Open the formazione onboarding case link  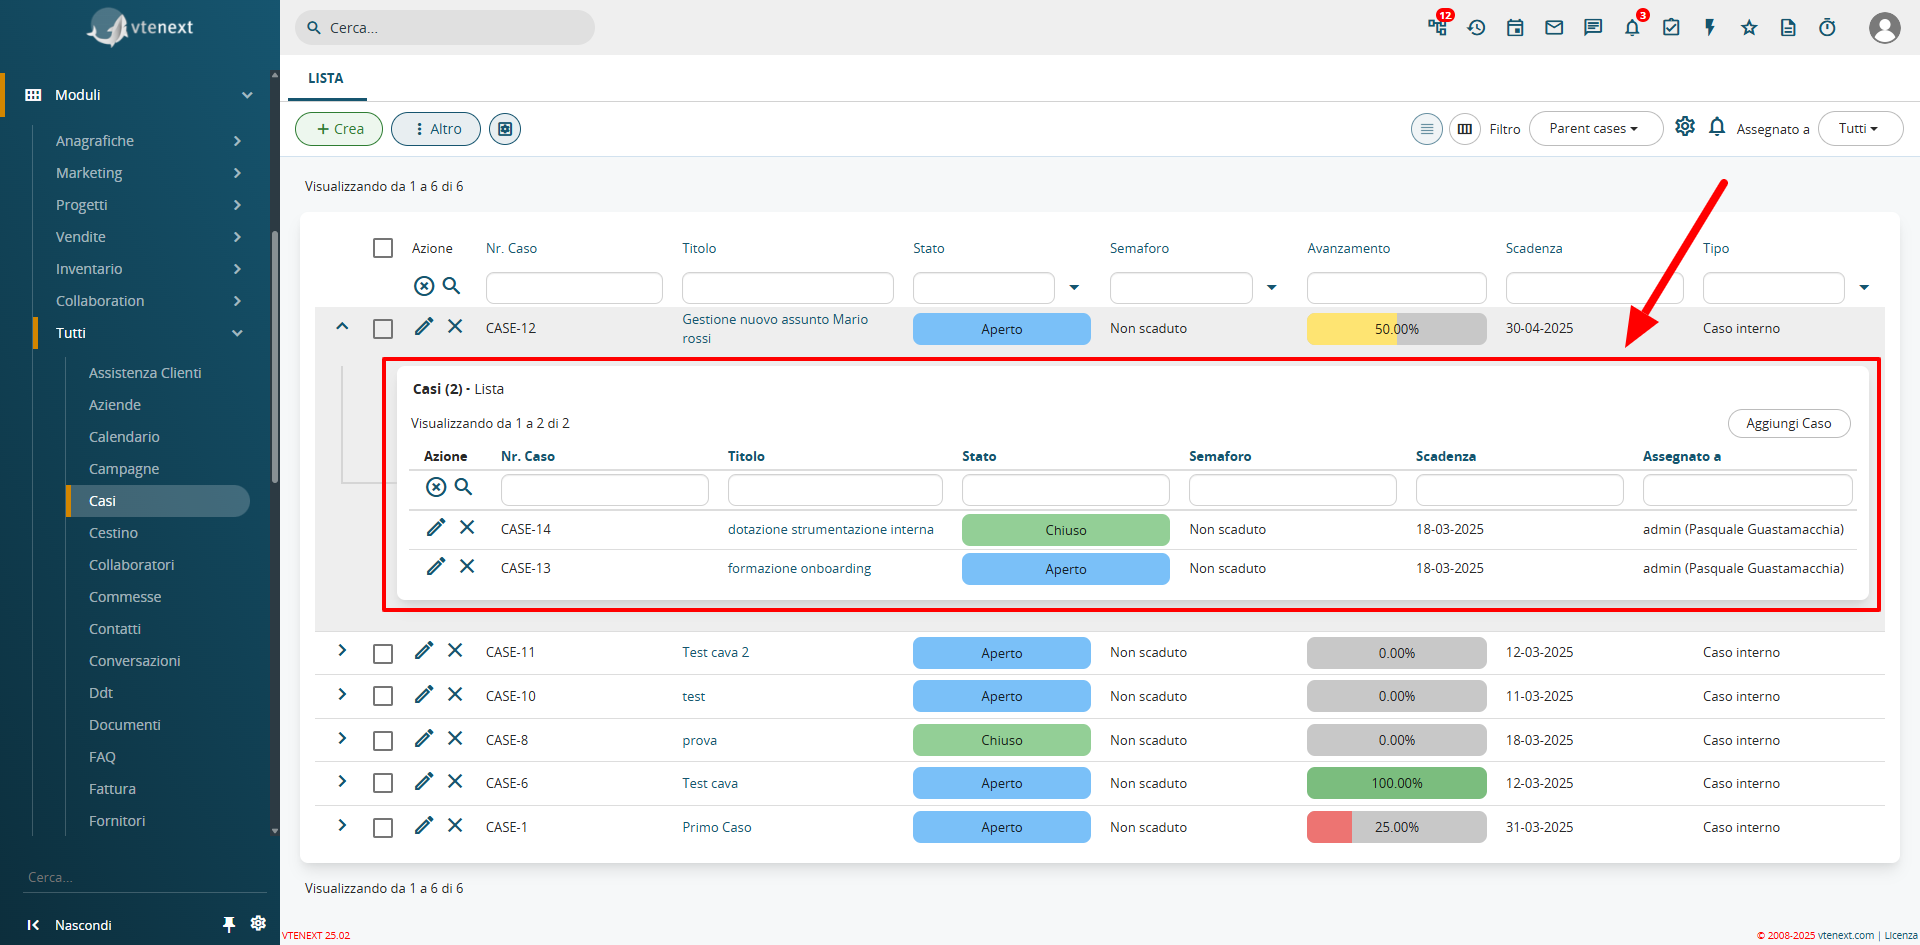point(799,568)
